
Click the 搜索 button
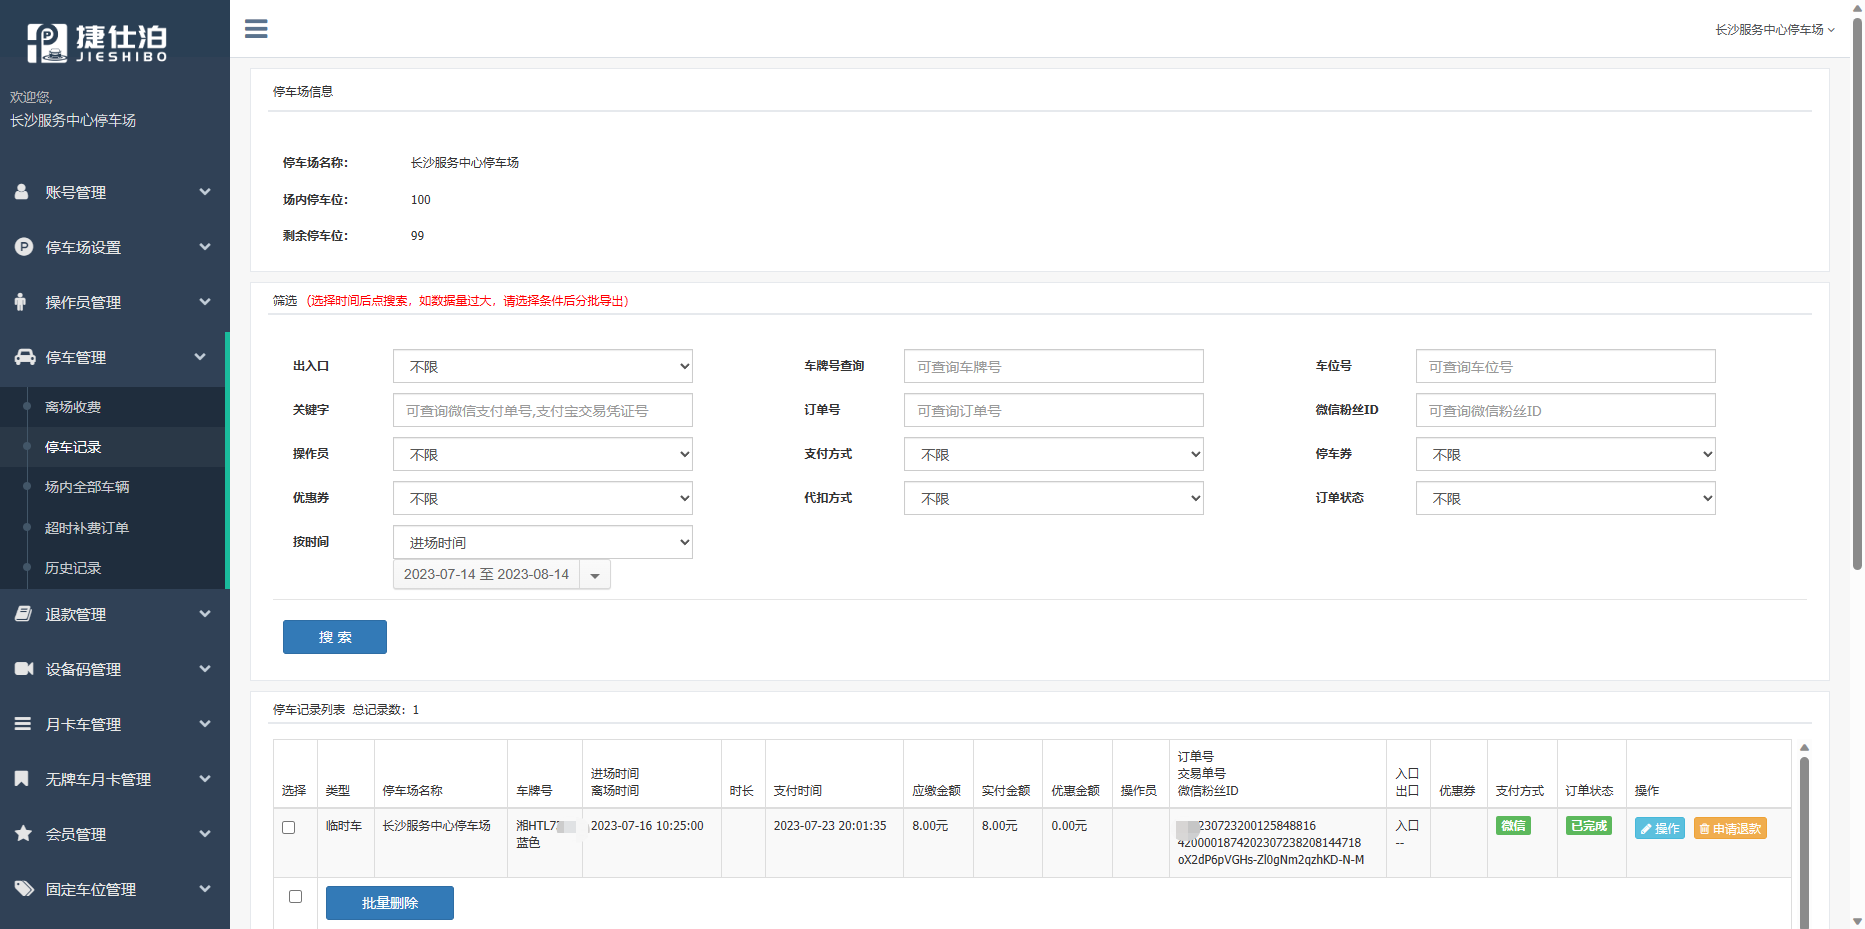coord(335,637)
